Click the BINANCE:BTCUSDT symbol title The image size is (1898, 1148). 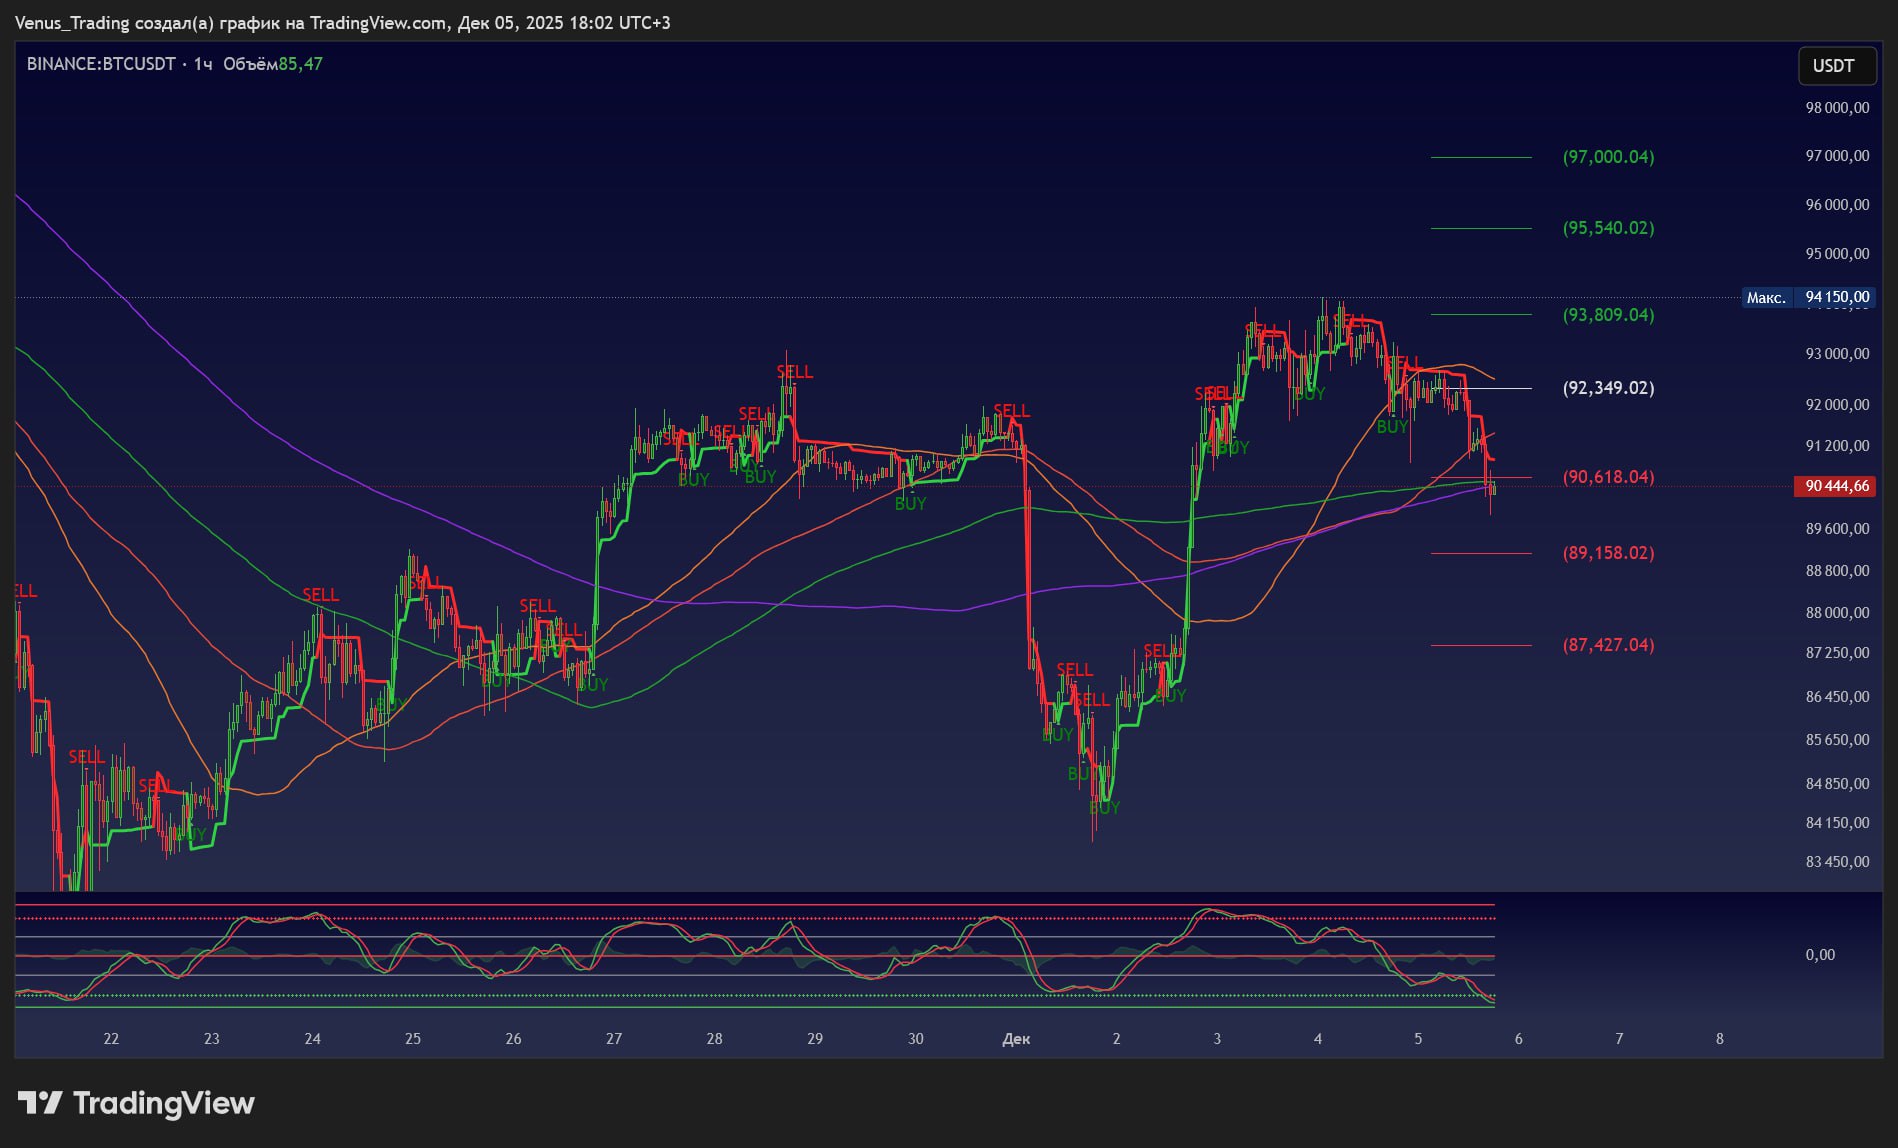coord(101,64)
